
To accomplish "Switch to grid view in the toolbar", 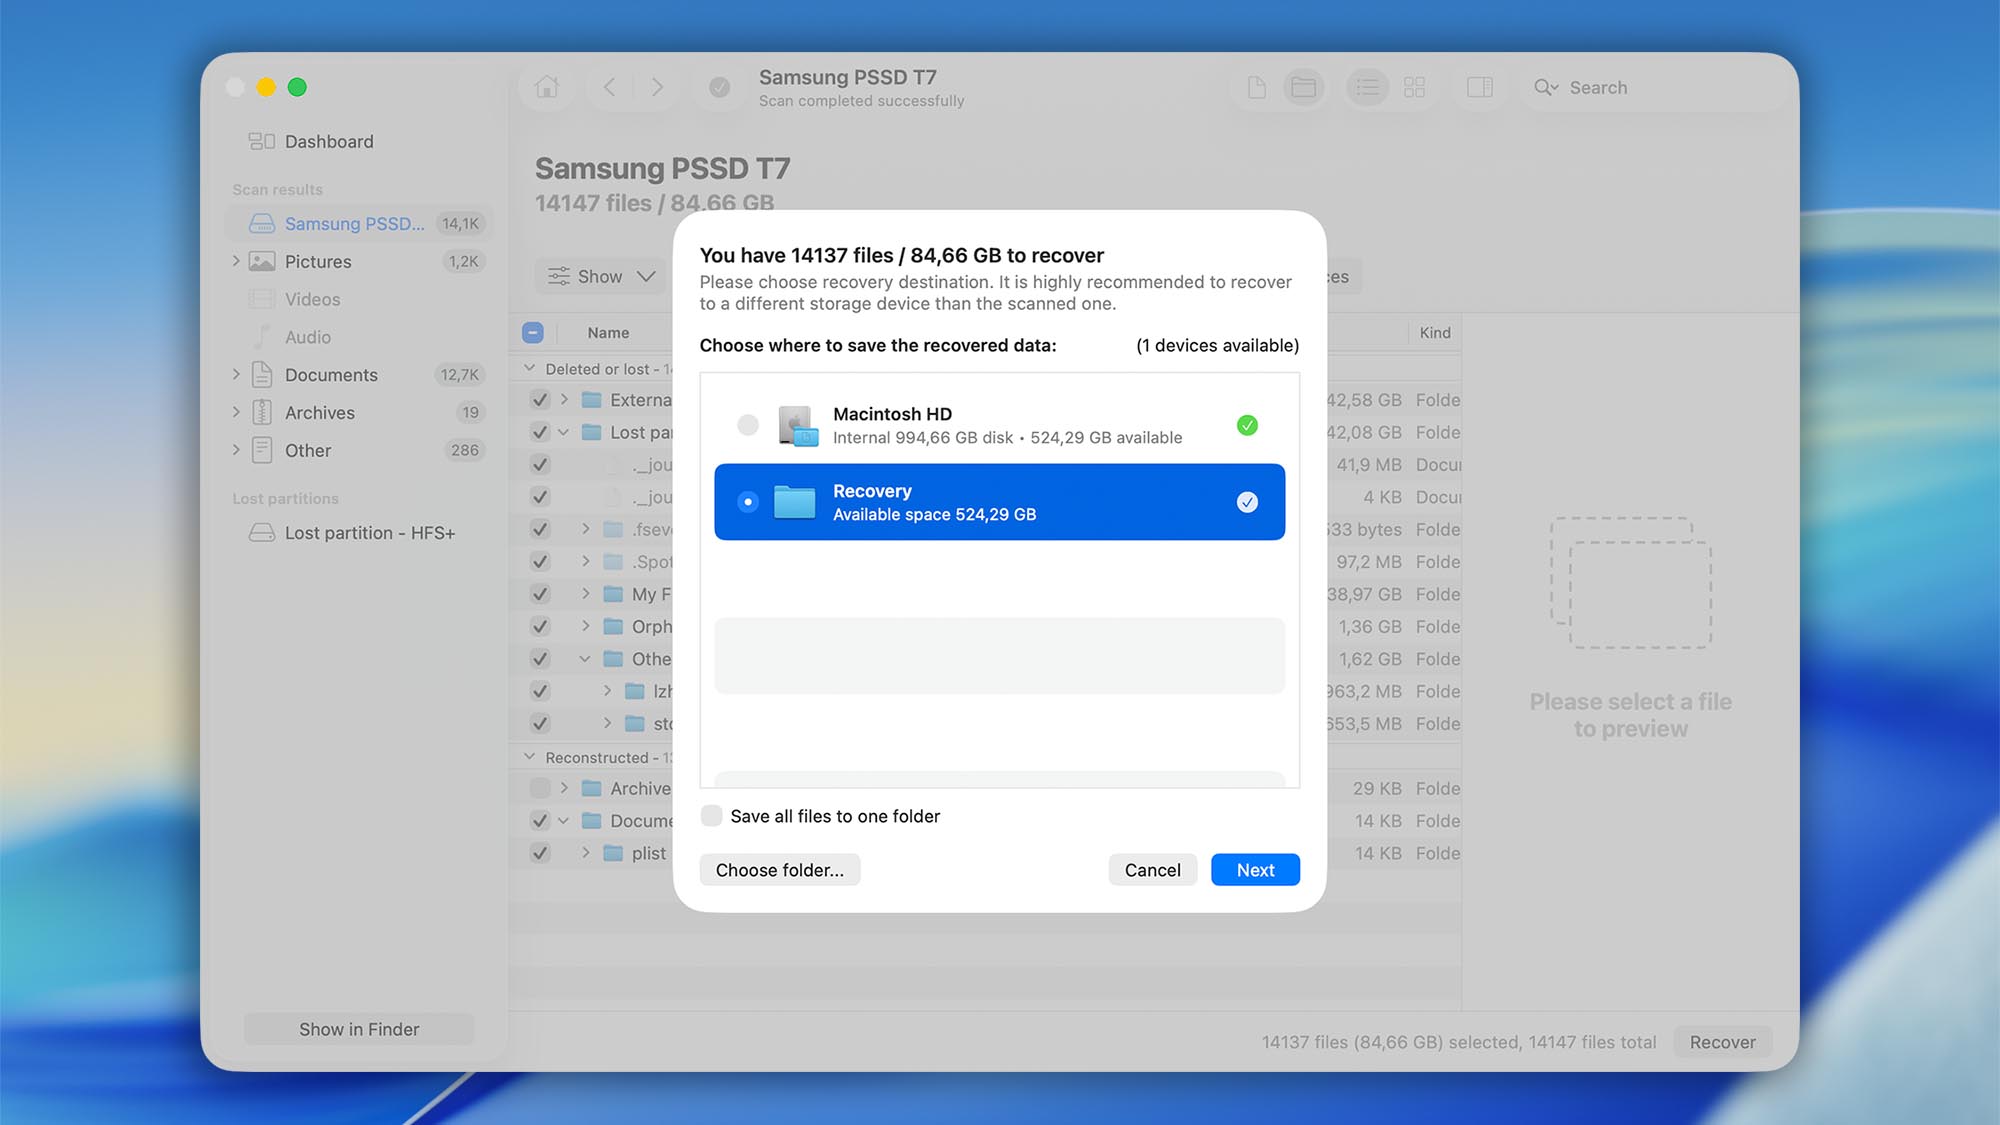I will [x=1414, y=87].
